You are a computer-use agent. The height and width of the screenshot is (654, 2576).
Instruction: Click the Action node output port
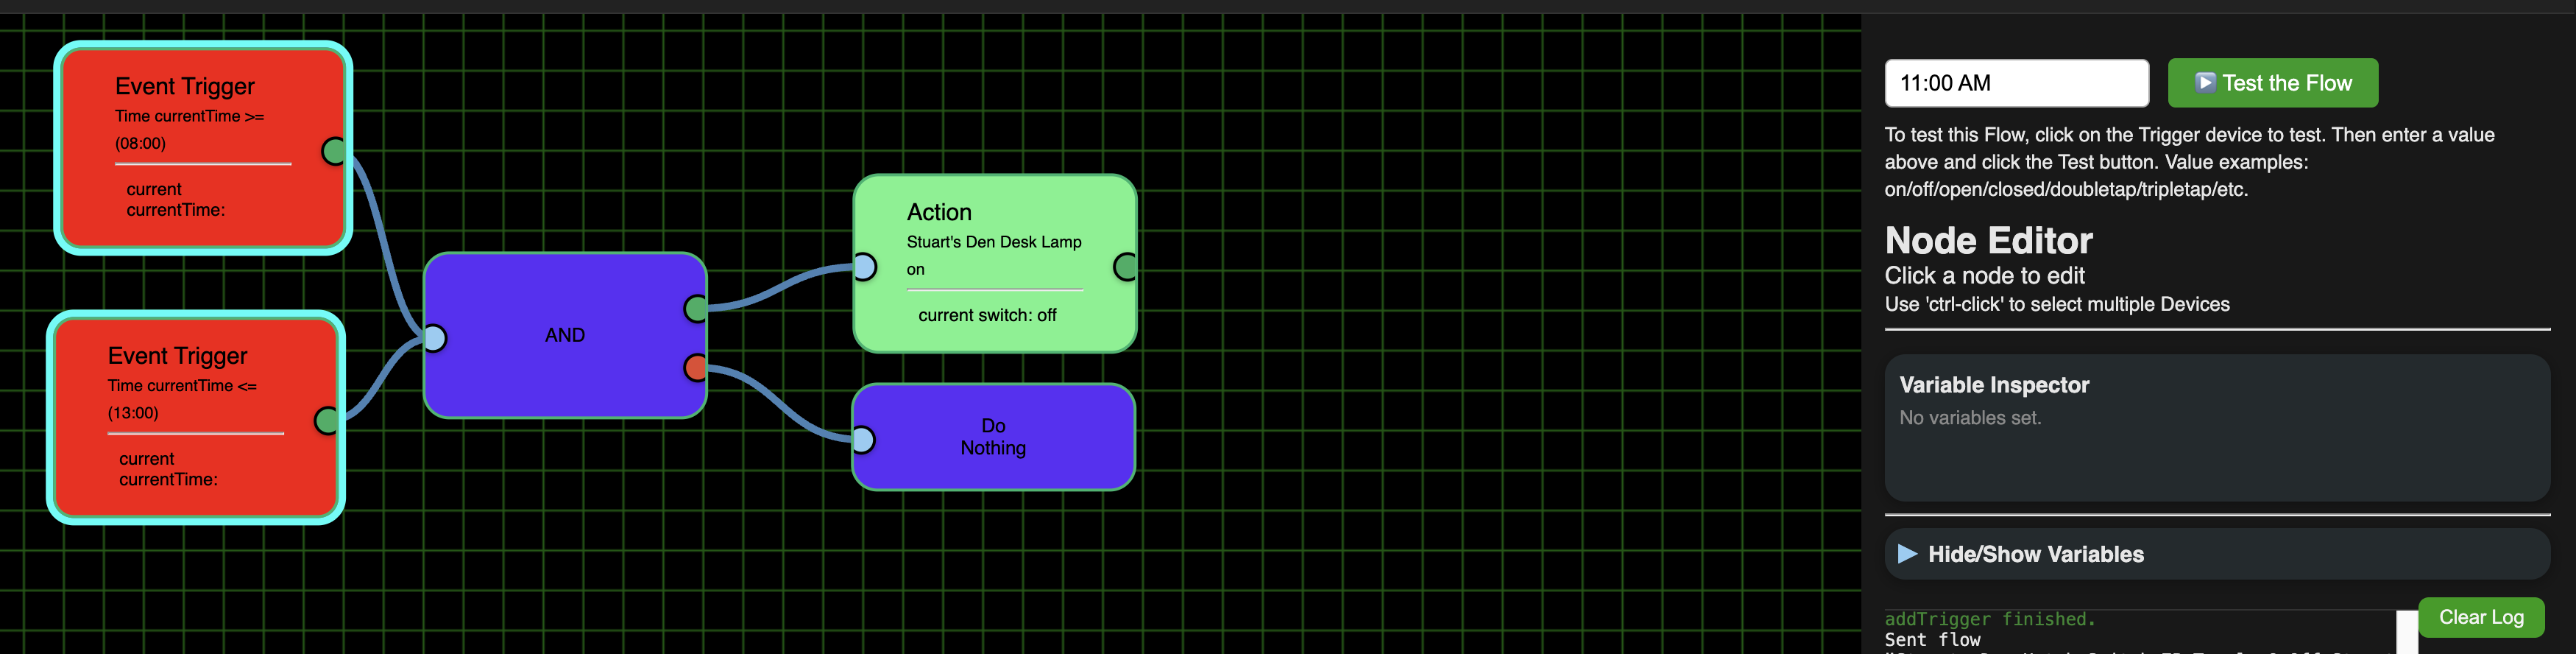(x=1125, y=267)
